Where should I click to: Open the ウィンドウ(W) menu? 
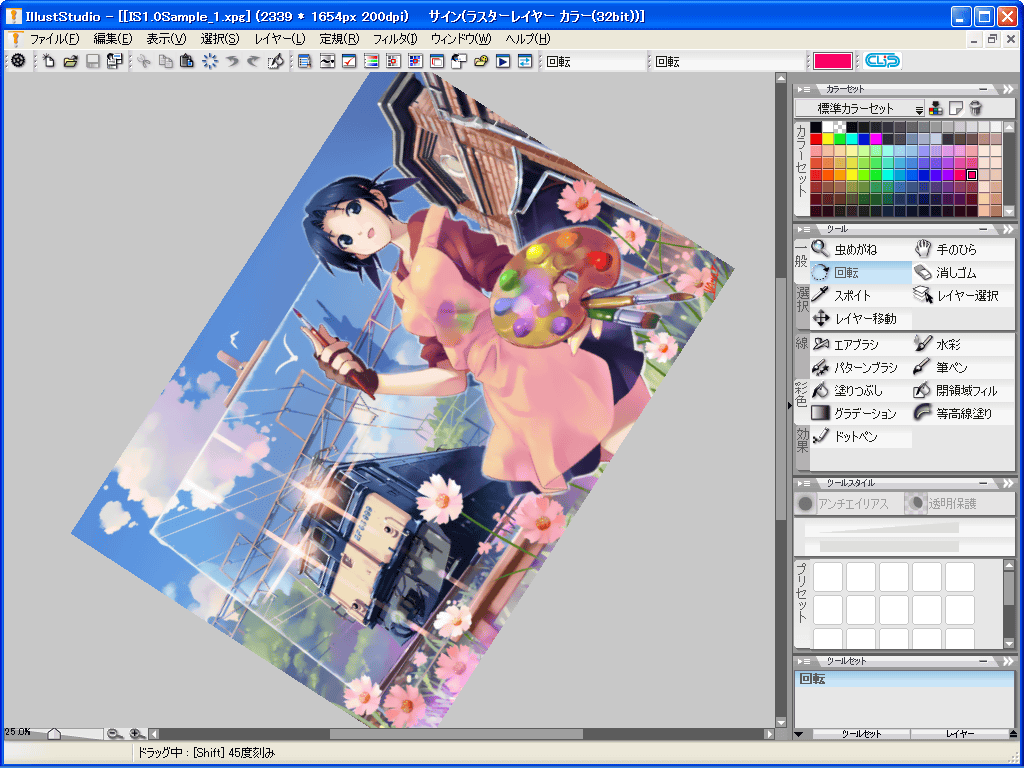tap(460, 39)
